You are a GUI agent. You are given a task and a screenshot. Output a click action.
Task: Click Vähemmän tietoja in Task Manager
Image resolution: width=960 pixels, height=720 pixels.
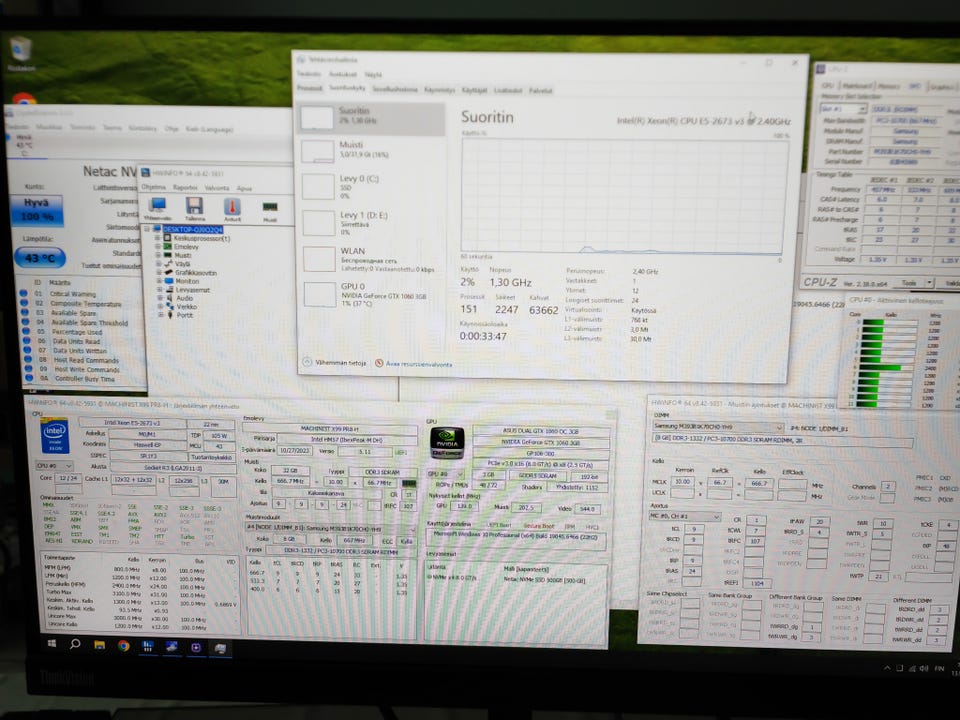334,362
